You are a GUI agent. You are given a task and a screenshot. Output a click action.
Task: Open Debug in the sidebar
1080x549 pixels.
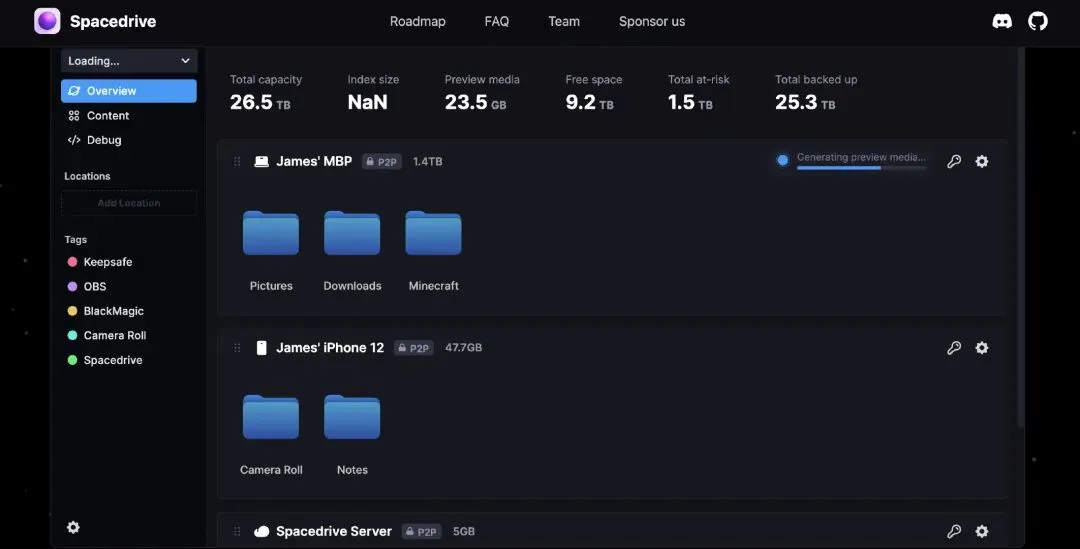point(94,140)
